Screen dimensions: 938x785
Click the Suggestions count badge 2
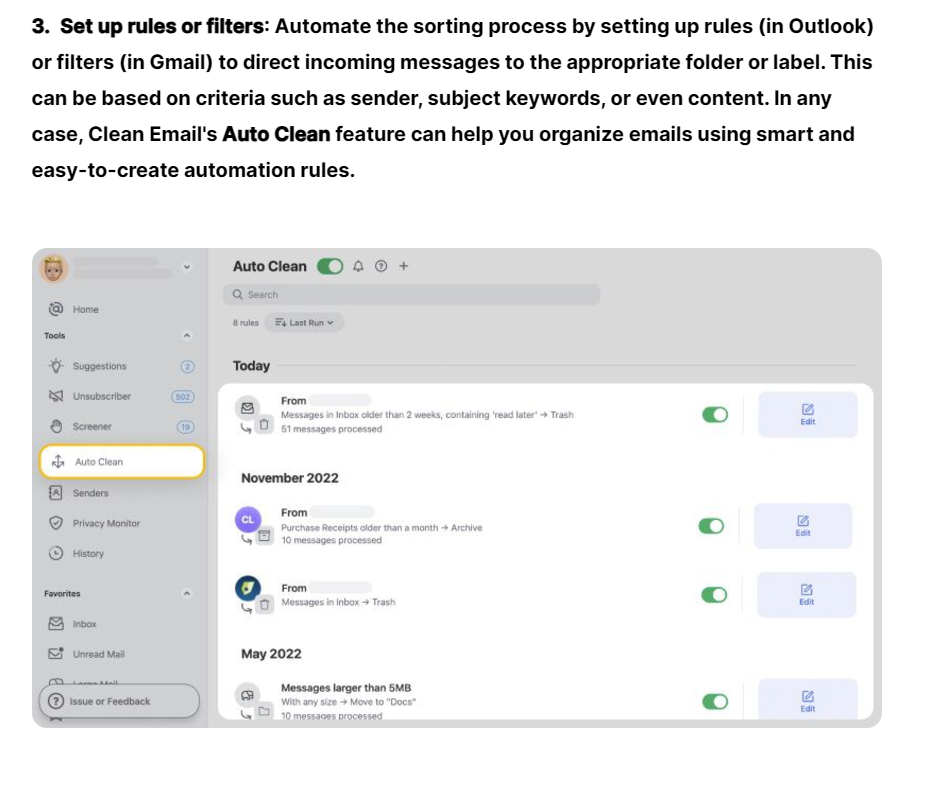(187, 367)
